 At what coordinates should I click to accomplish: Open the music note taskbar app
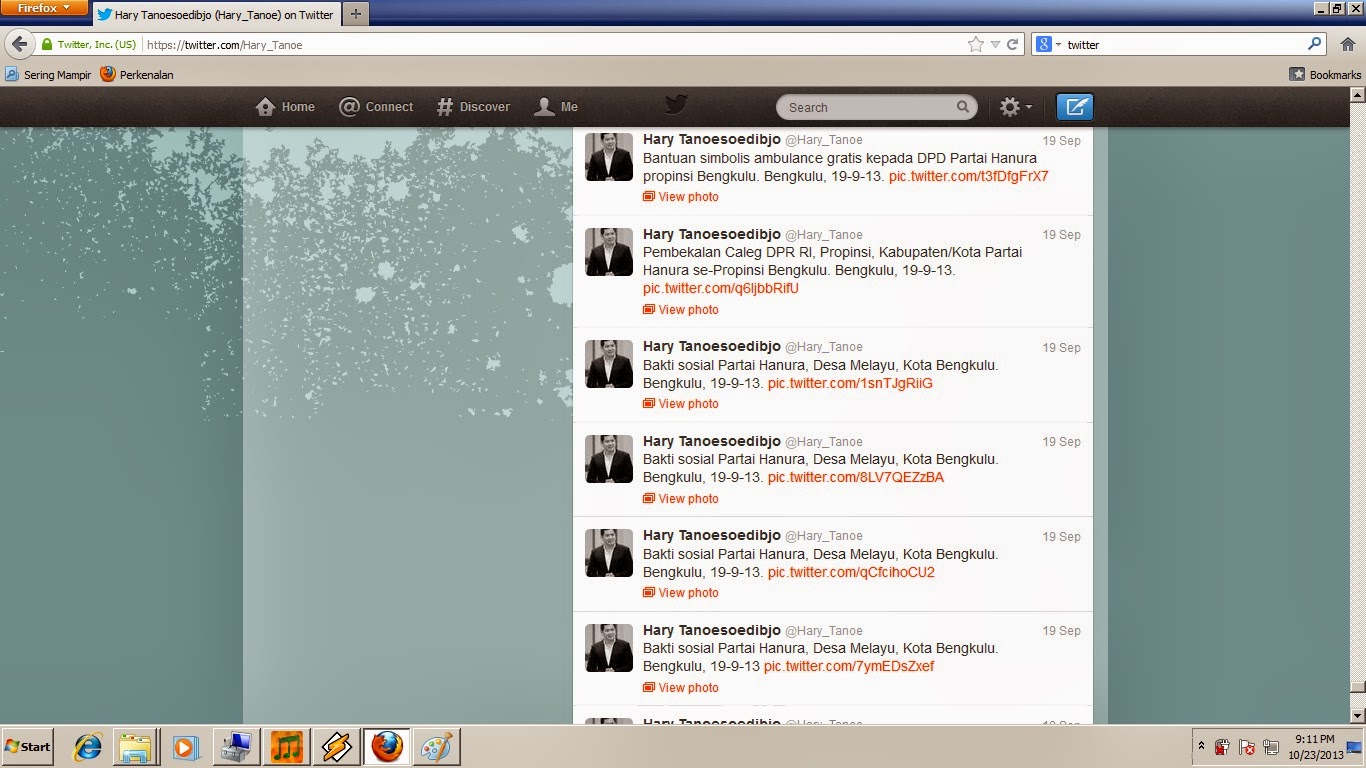[287, 747]
